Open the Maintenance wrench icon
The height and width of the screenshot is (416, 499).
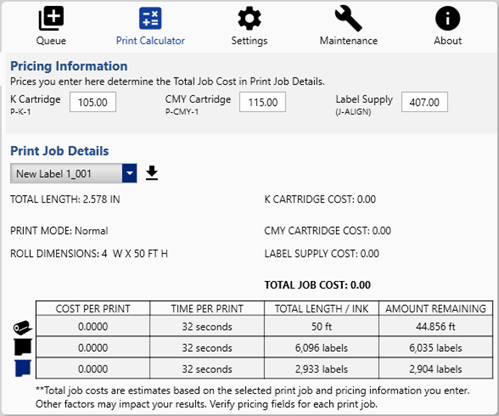pos(348,19)
